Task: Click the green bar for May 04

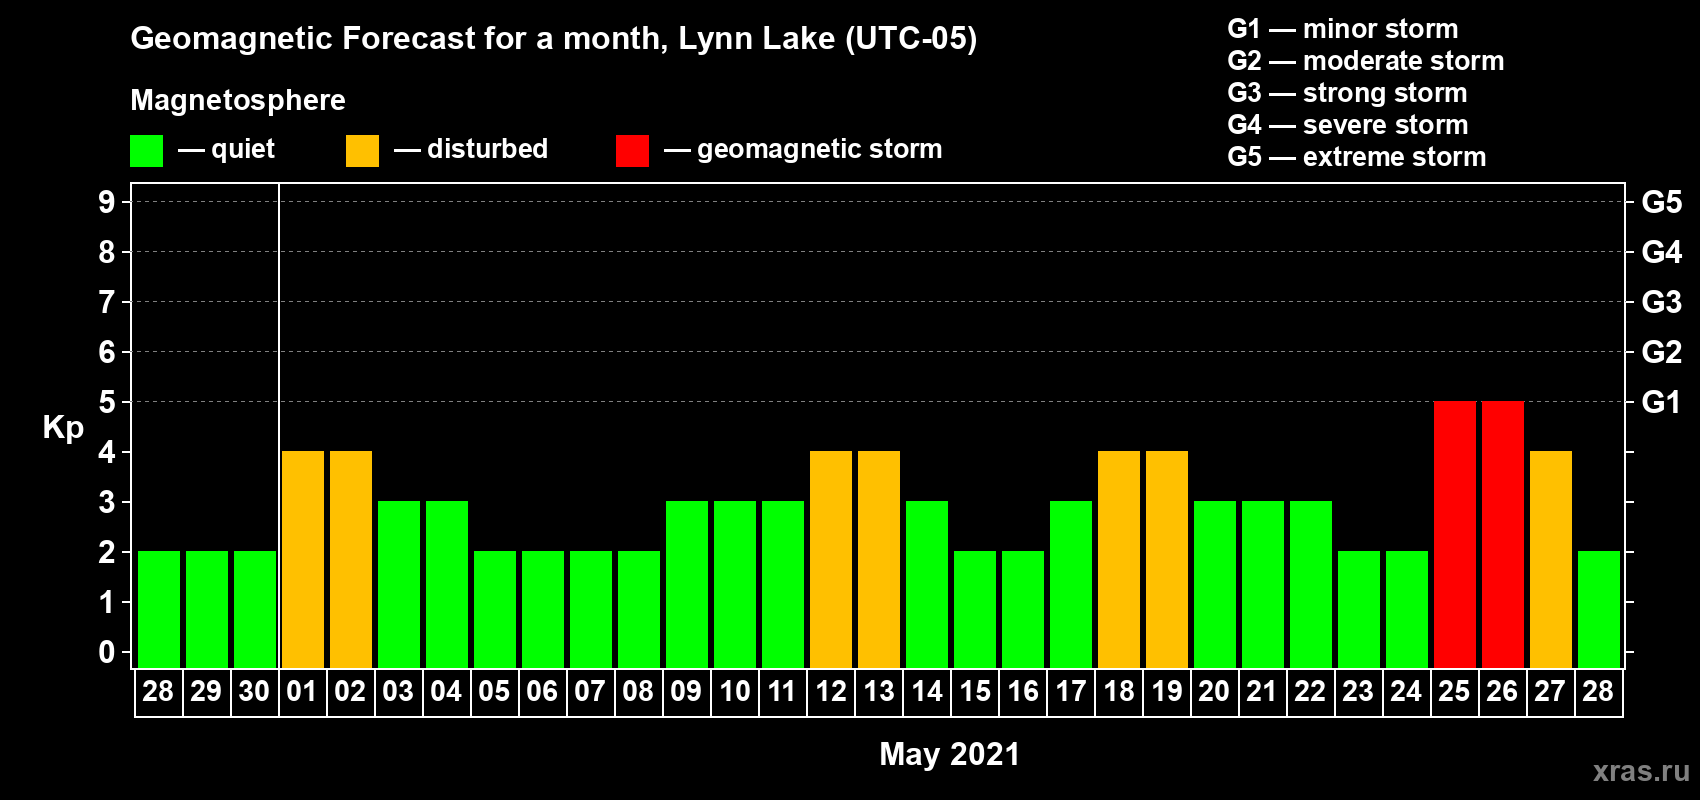Action: tap(447, 584)
